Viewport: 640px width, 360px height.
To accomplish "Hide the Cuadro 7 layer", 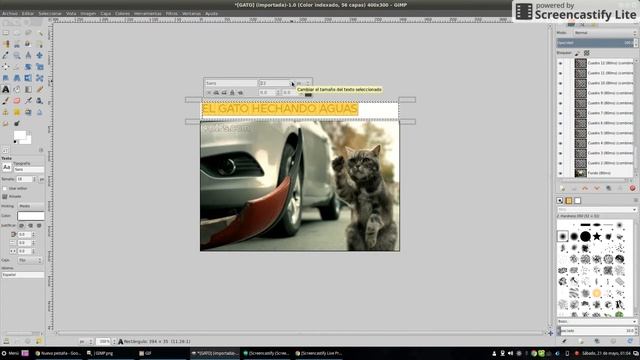I will [x=560, y=113].
